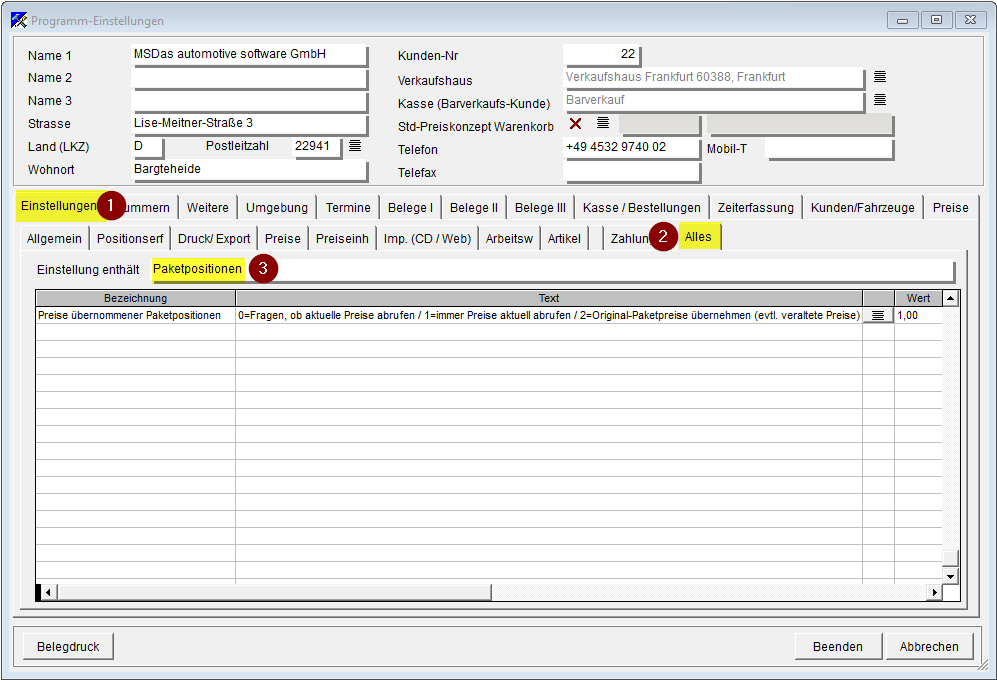Focus the empty Telefax field
The height and width of the screenshot is (680, 997).
[632, 171]
